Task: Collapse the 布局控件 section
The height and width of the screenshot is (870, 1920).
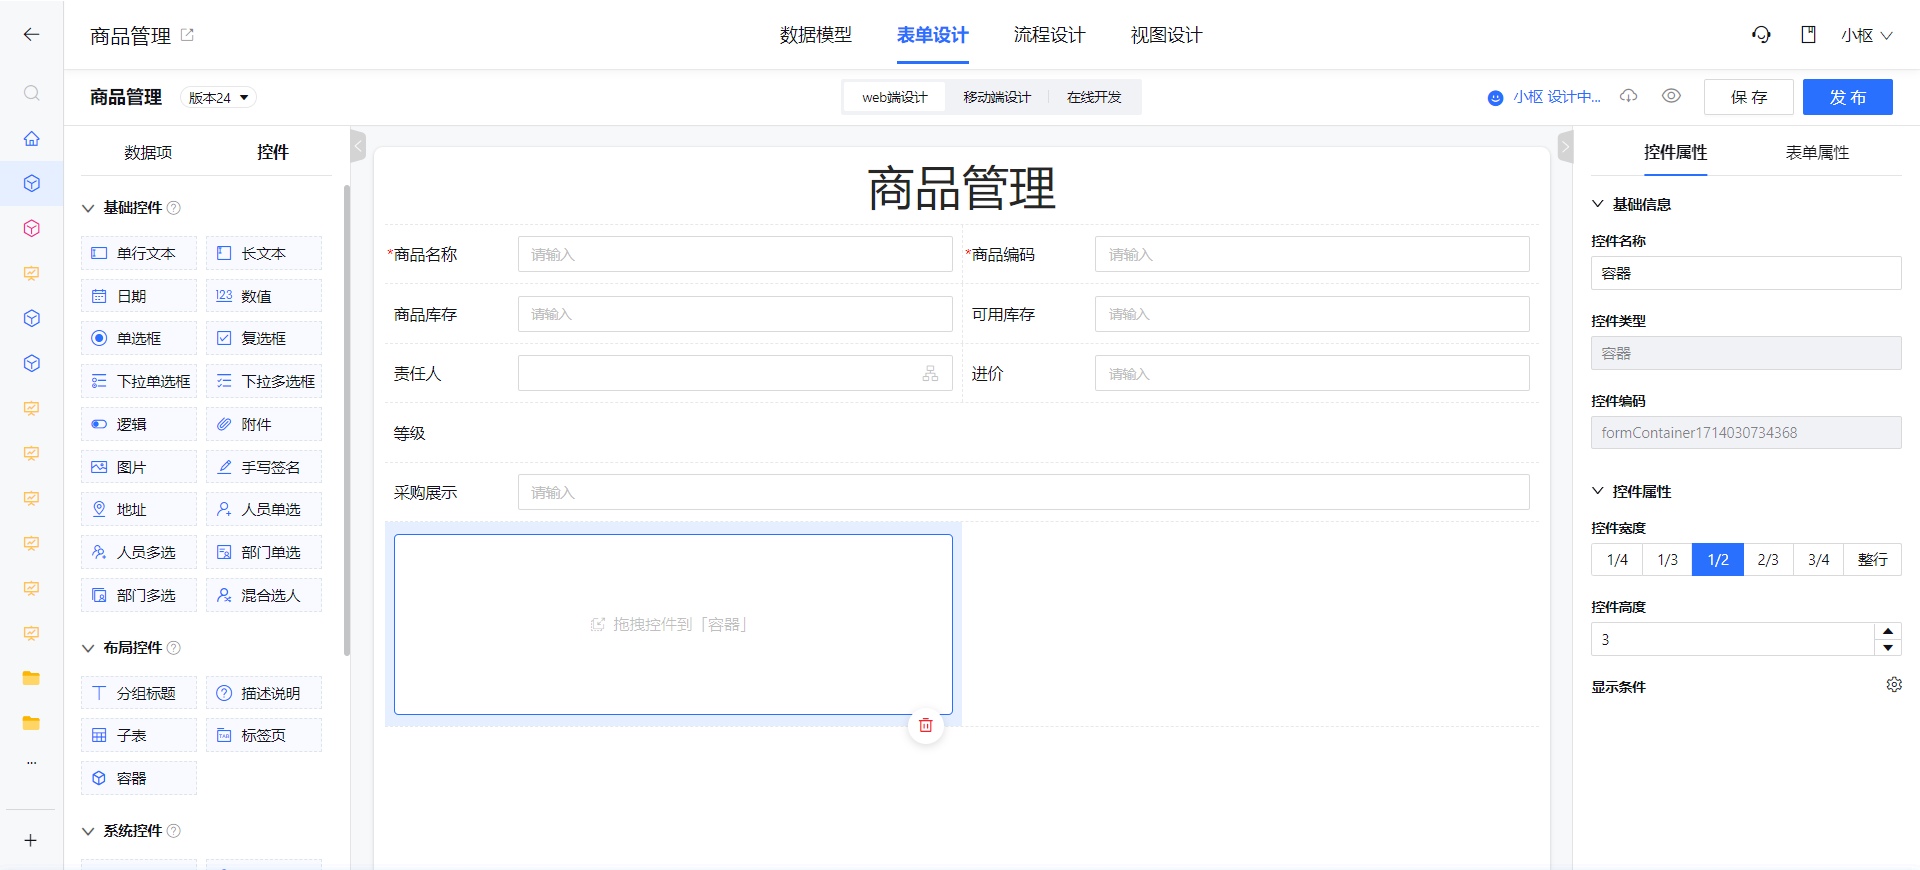Action: coord(88,648)
